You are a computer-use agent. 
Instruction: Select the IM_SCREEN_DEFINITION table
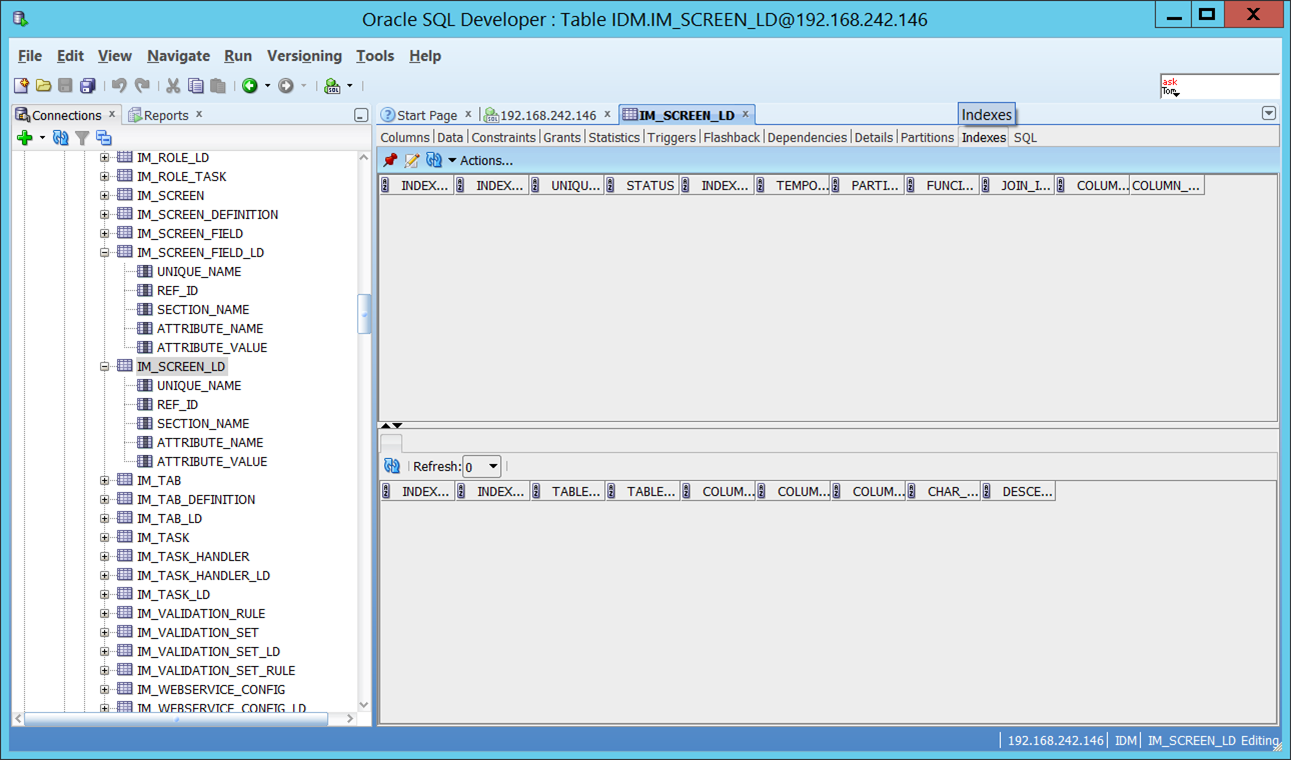pyautogui.click(x=207, y=215)
